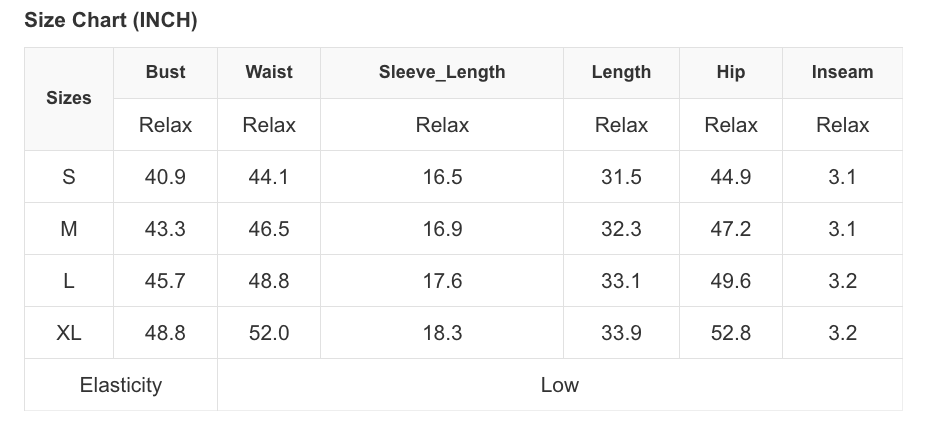Screen dimensions: 938x432
Task: Click the M size row label
Action: [69, 229]
